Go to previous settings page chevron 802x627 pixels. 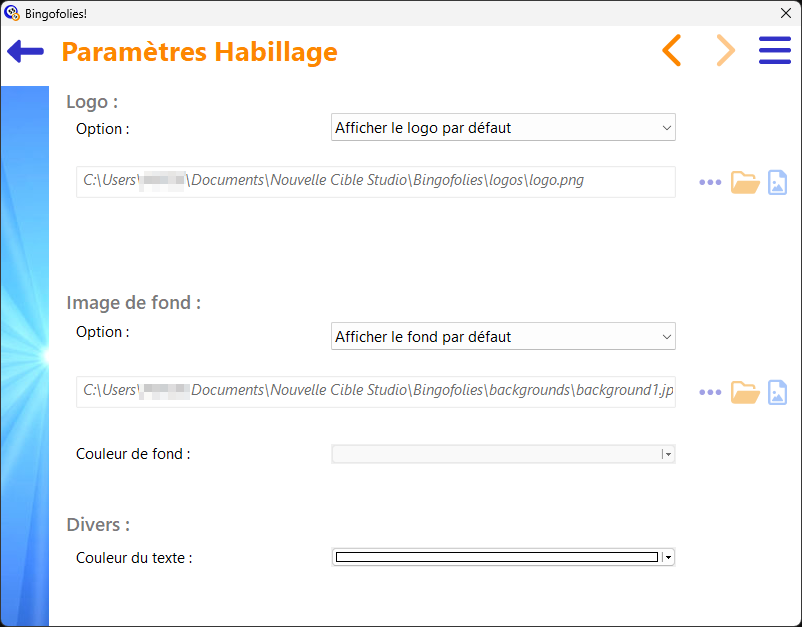coord(672,51)
